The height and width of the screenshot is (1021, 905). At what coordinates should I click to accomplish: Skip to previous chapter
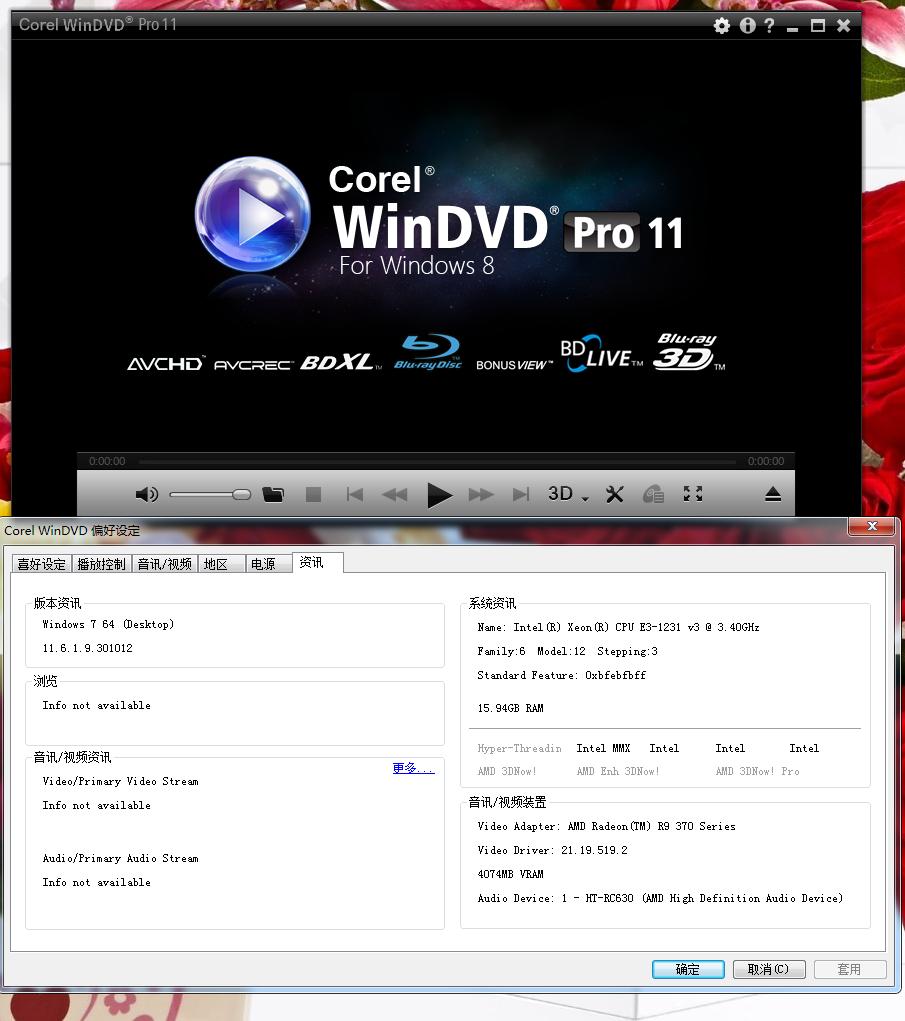355,494
